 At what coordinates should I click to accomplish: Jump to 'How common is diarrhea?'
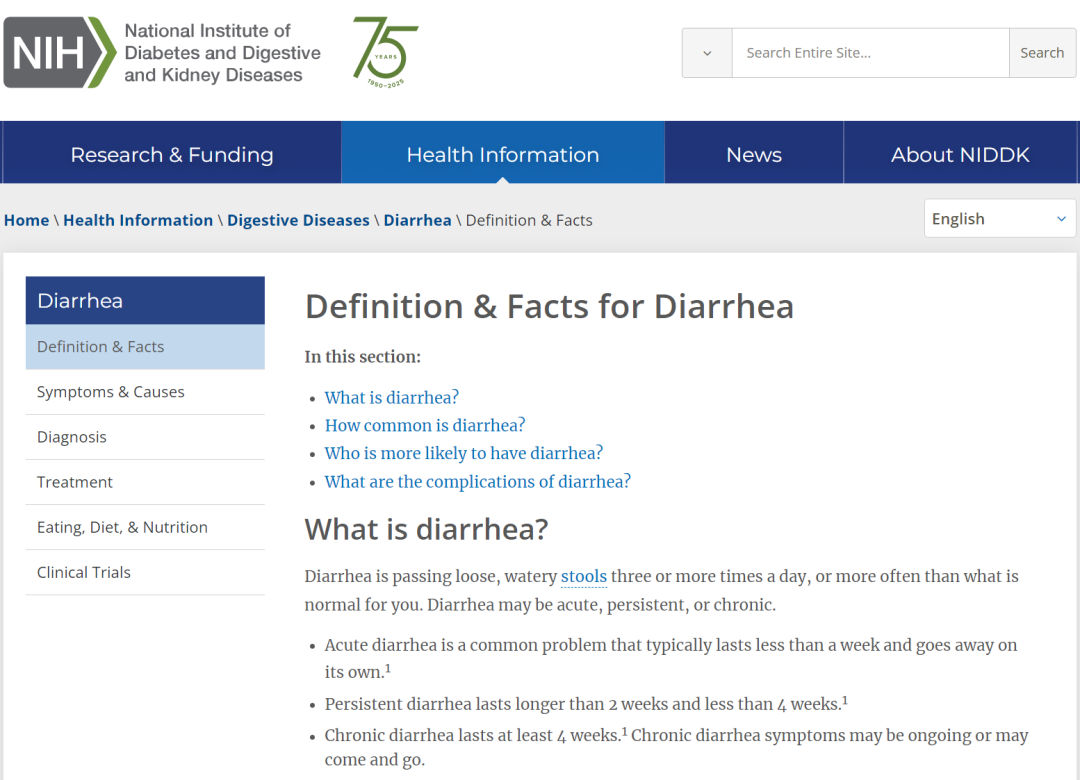(425, 425)
